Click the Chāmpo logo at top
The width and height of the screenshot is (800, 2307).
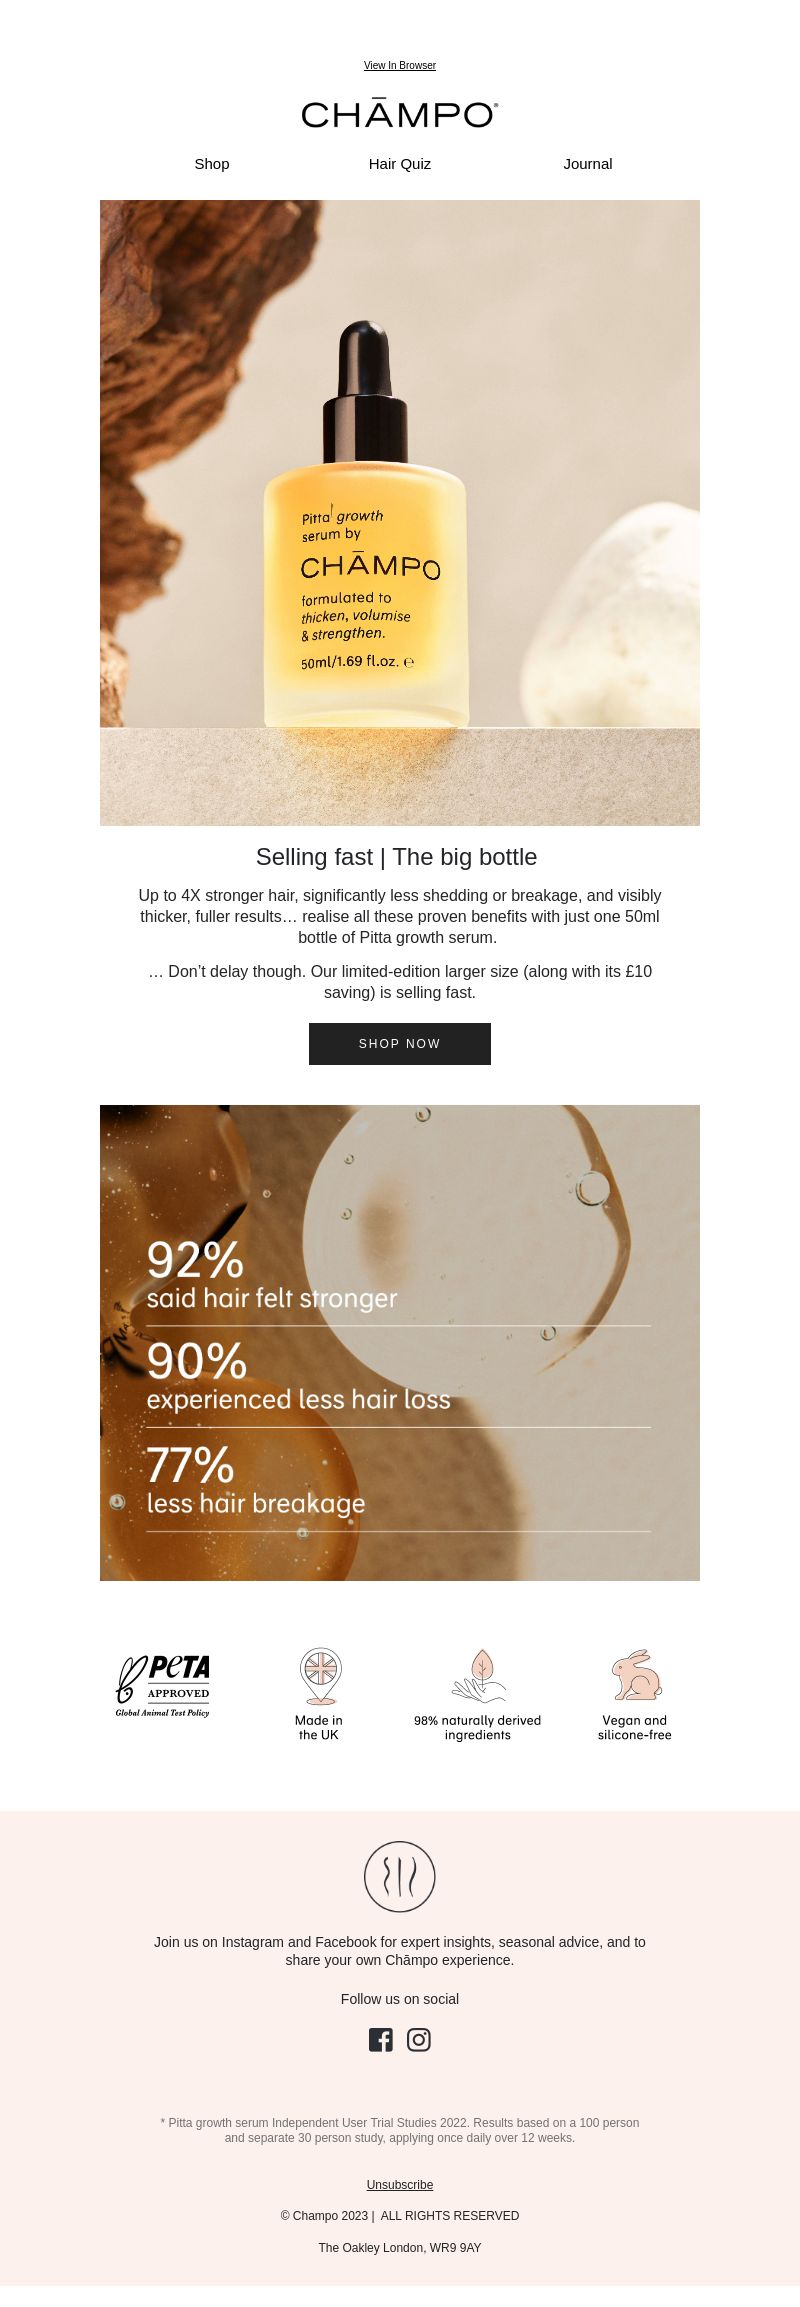coord(400,114)
